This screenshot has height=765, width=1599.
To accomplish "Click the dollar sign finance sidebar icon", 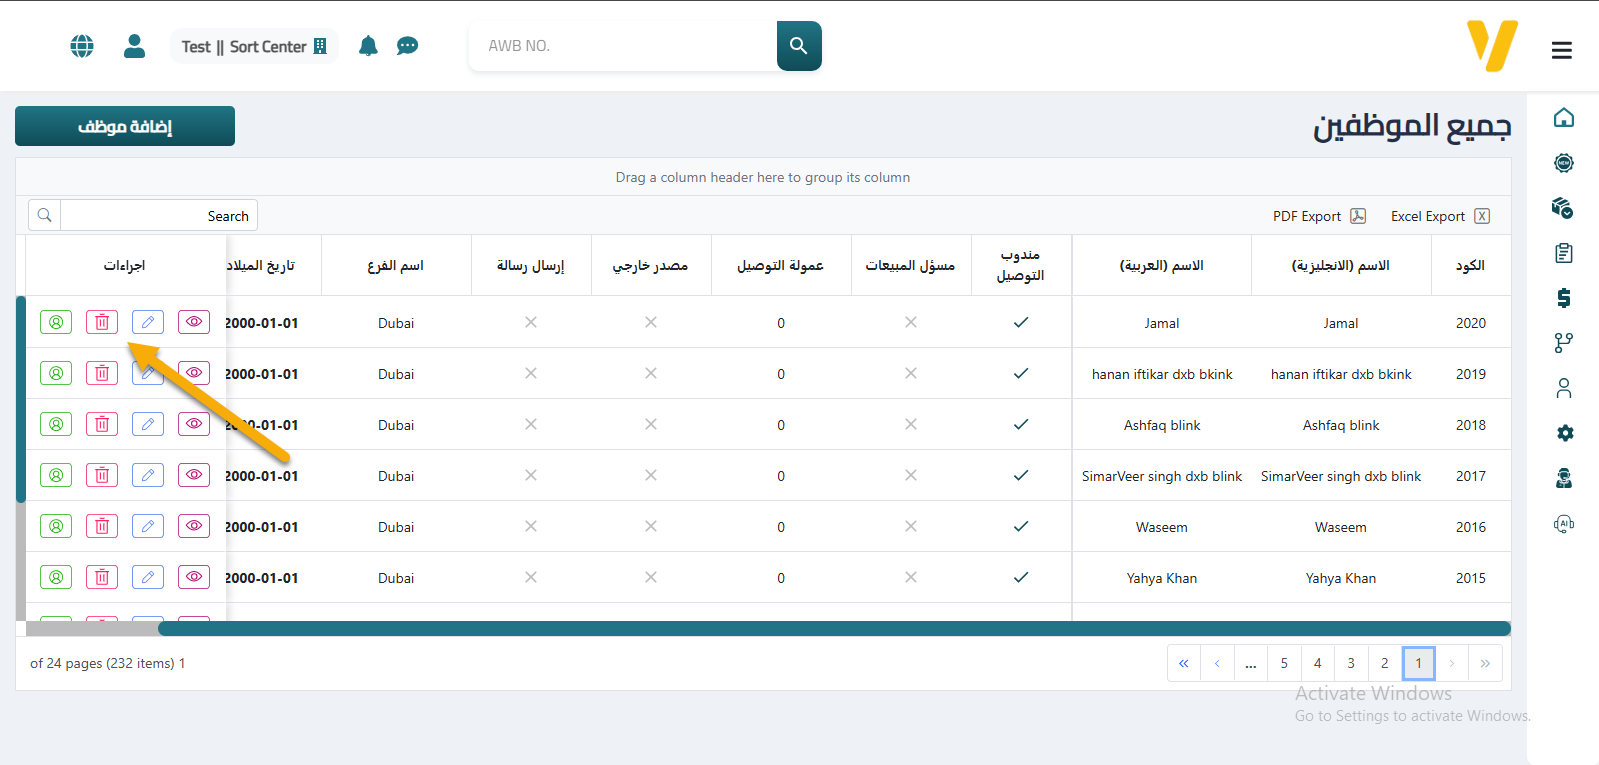I will (1564, 298).
